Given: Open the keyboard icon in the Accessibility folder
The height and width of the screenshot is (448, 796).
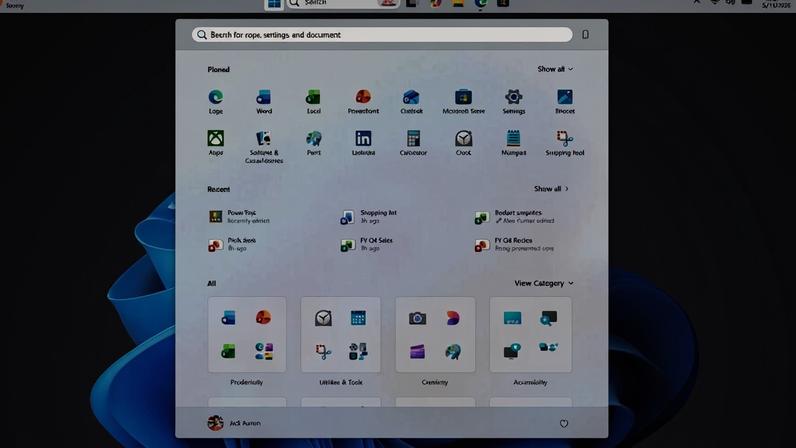Looking at the screenshot, I should (512, 318).
